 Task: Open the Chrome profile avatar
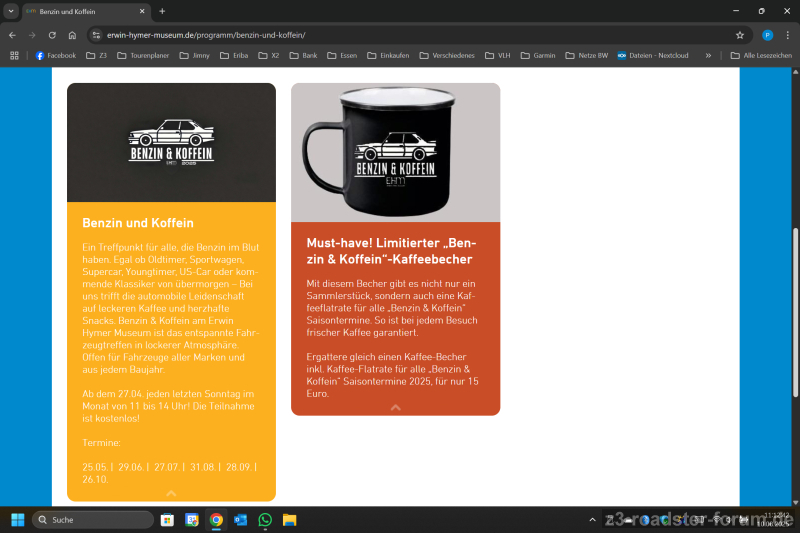coord(767,35)
